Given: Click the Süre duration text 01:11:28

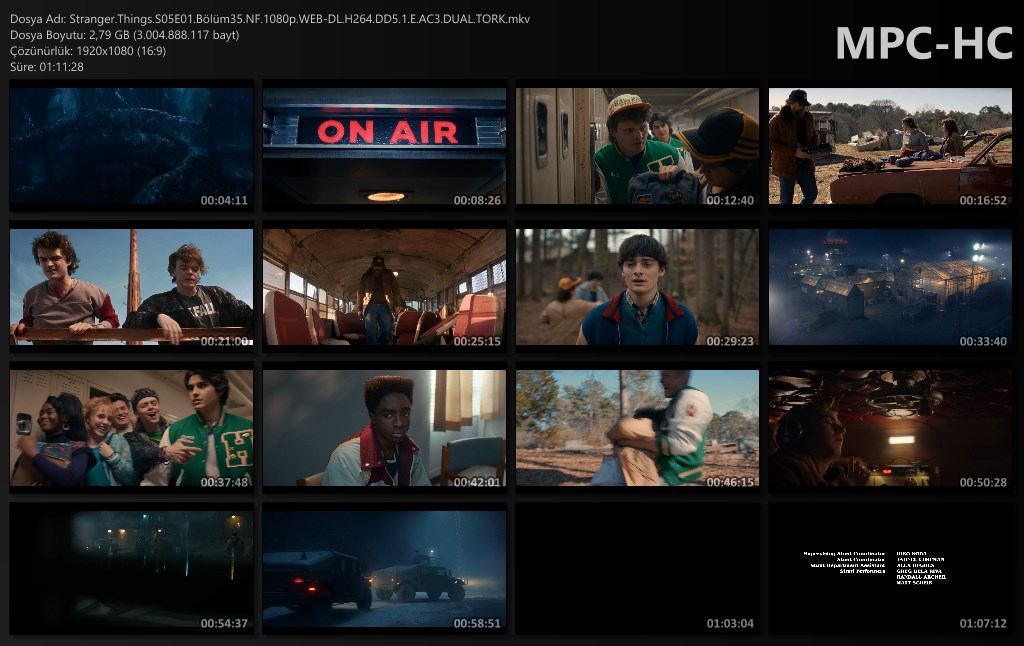Looking at the screenshot, I should click(x=46, y=67).
